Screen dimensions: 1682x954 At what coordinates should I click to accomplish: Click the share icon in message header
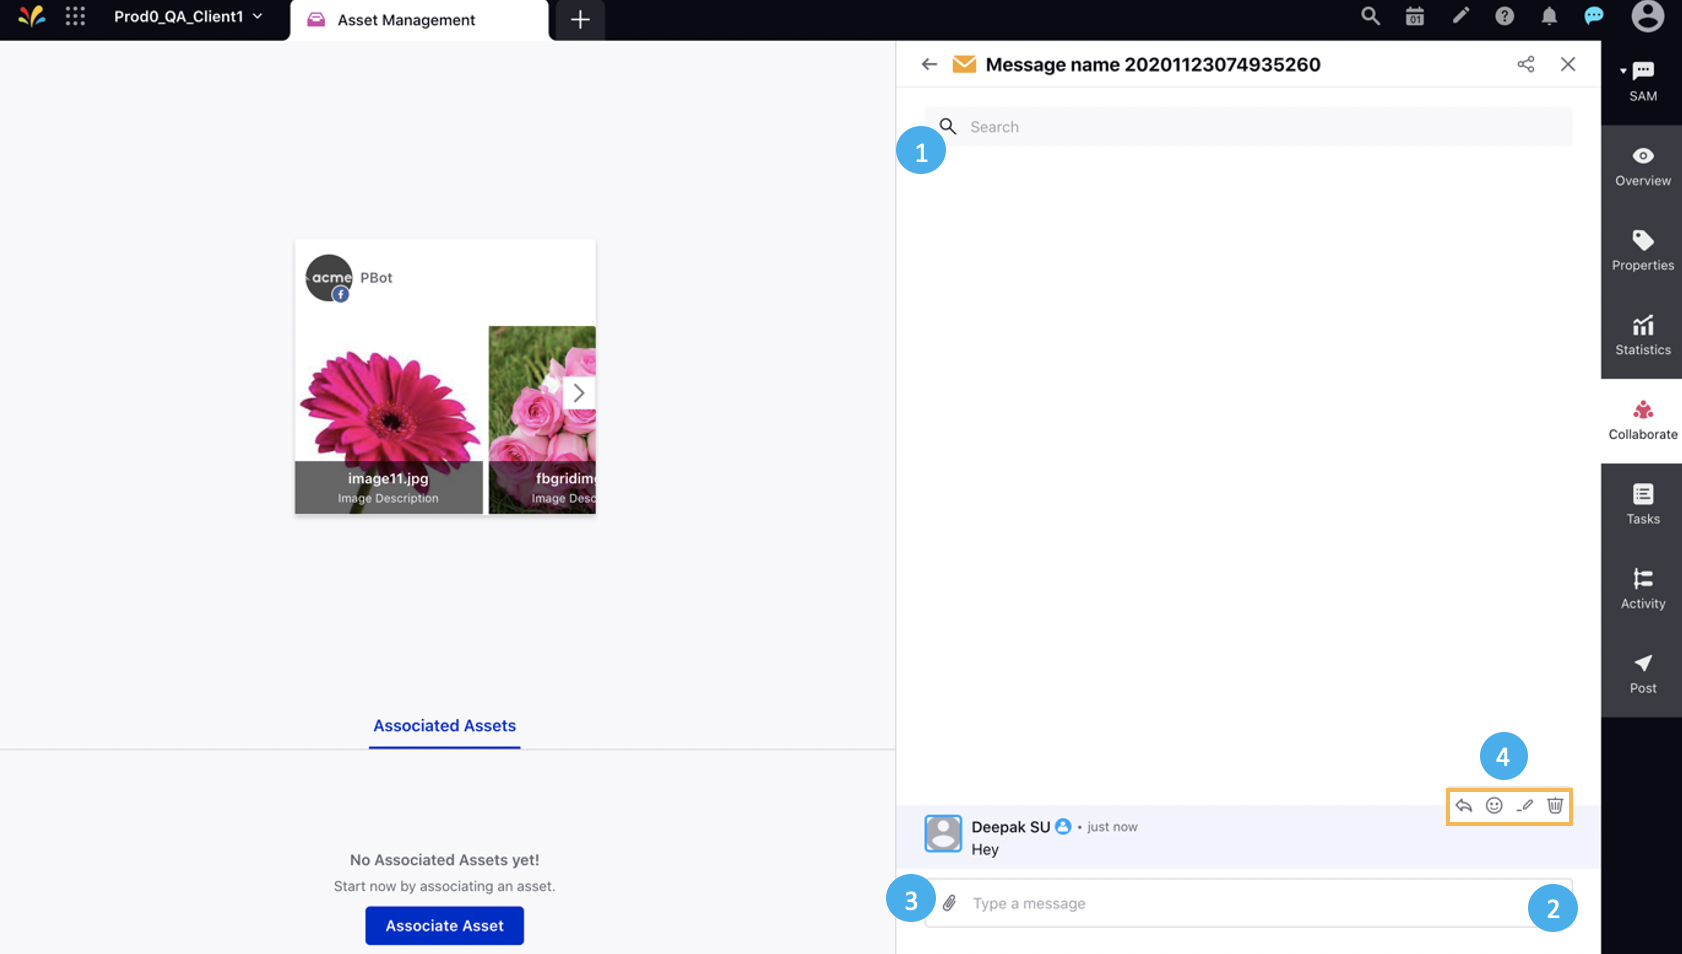[x=1525, y=64]
